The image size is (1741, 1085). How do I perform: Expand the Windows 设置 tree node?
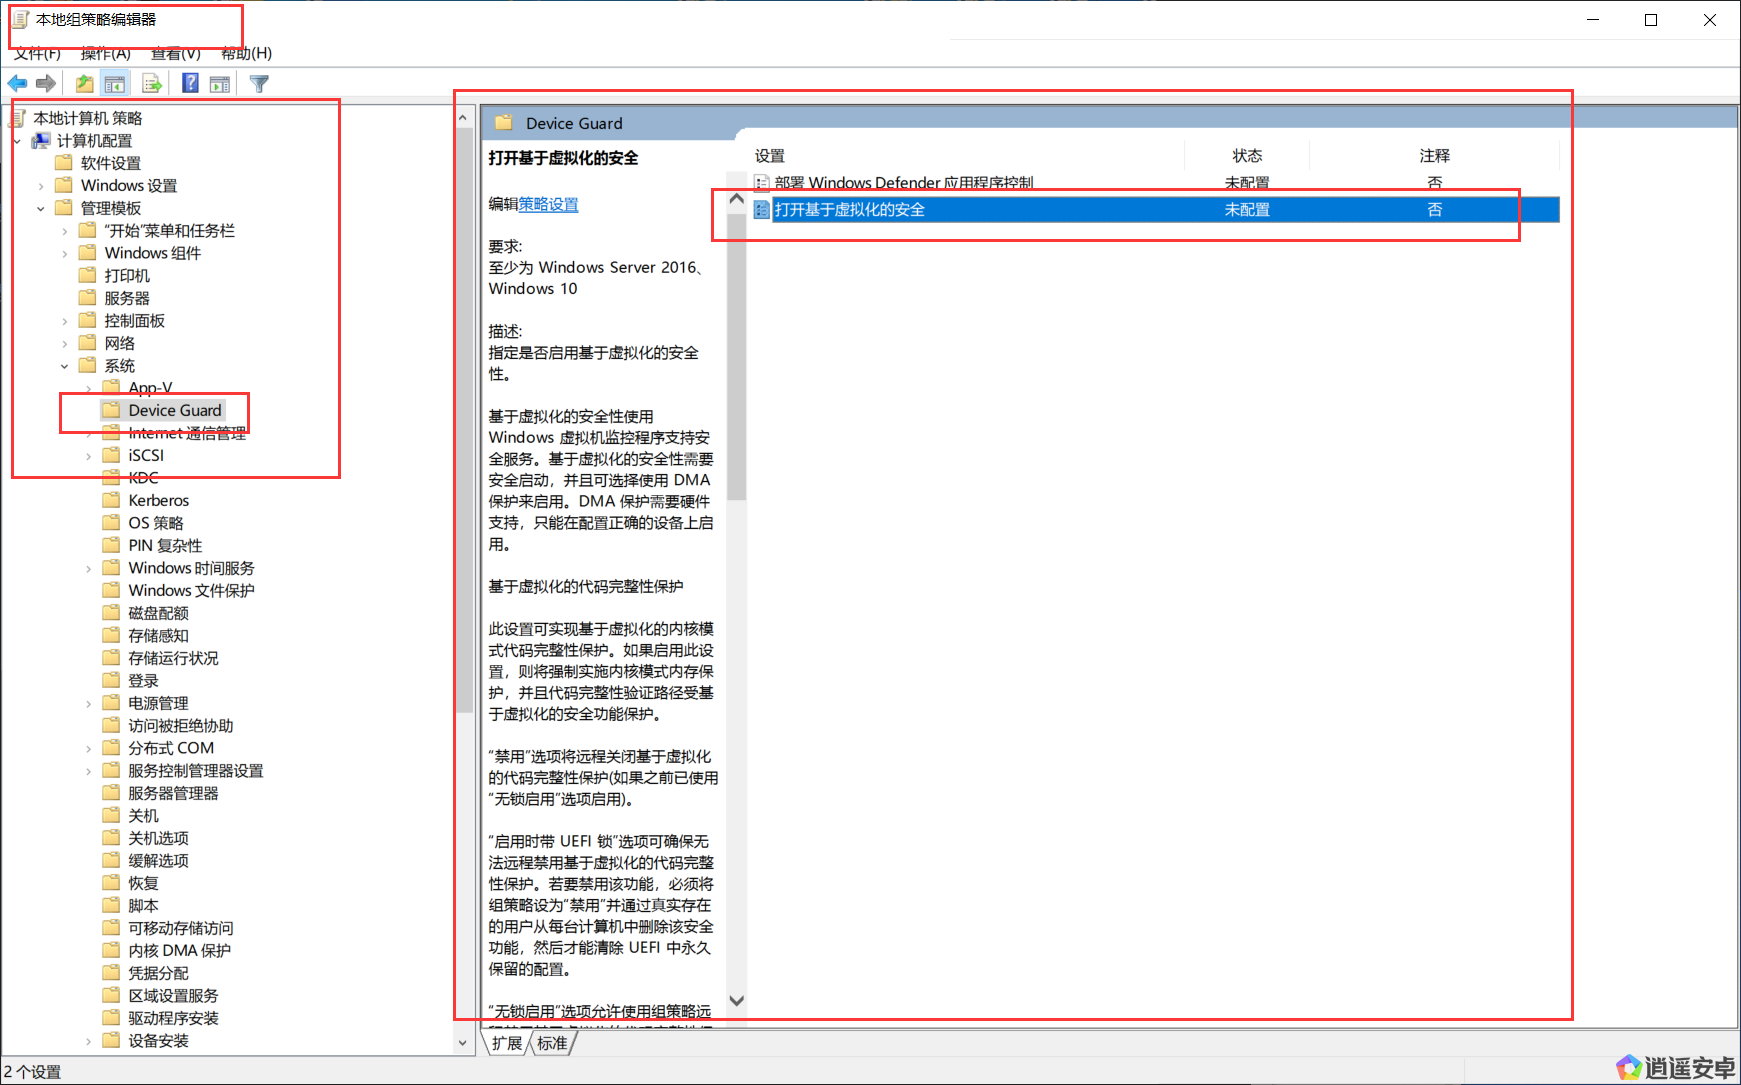[41, 186]
